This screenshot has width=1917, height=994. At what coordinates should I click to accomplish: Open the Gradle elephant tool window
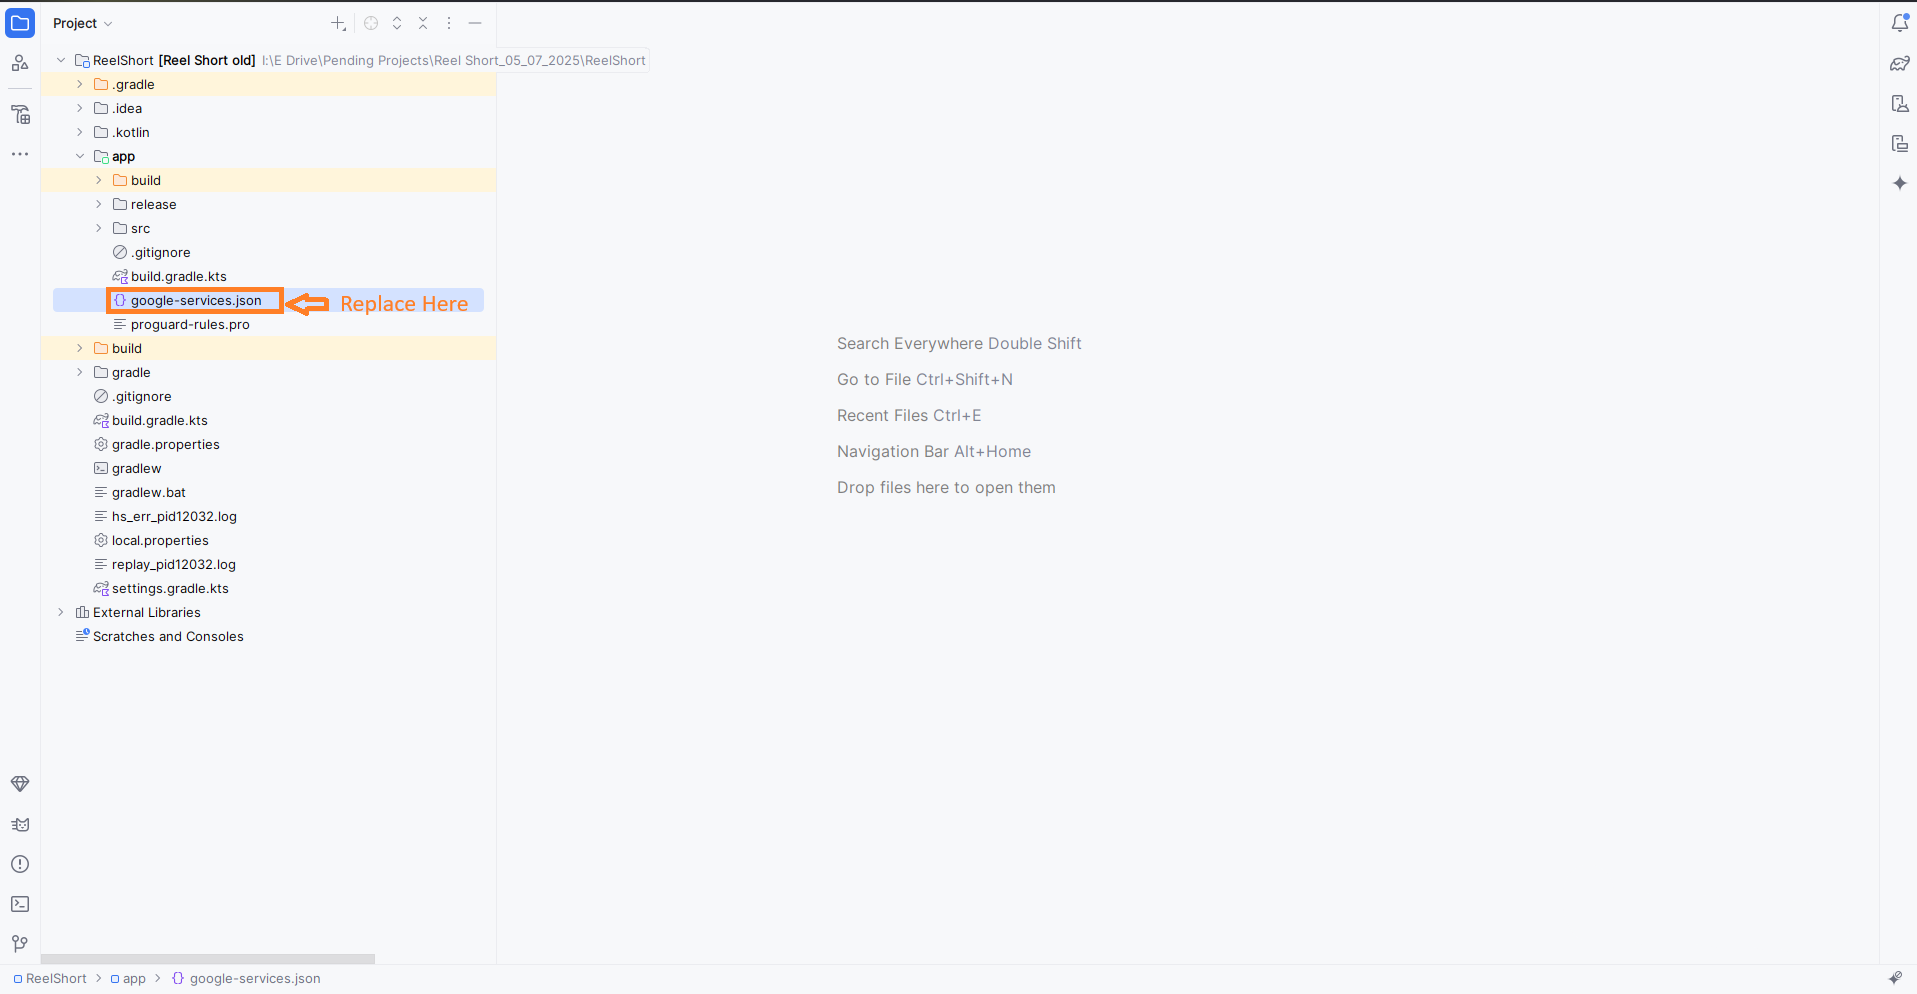pyautogui.click(x=1900, y=63)
